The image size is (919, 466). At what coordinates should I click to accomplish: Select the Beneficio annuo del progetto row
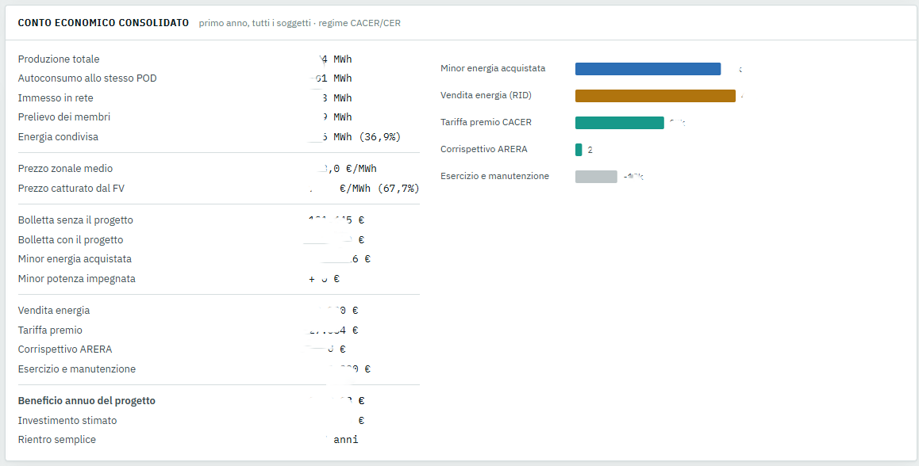tap(219, 401)
